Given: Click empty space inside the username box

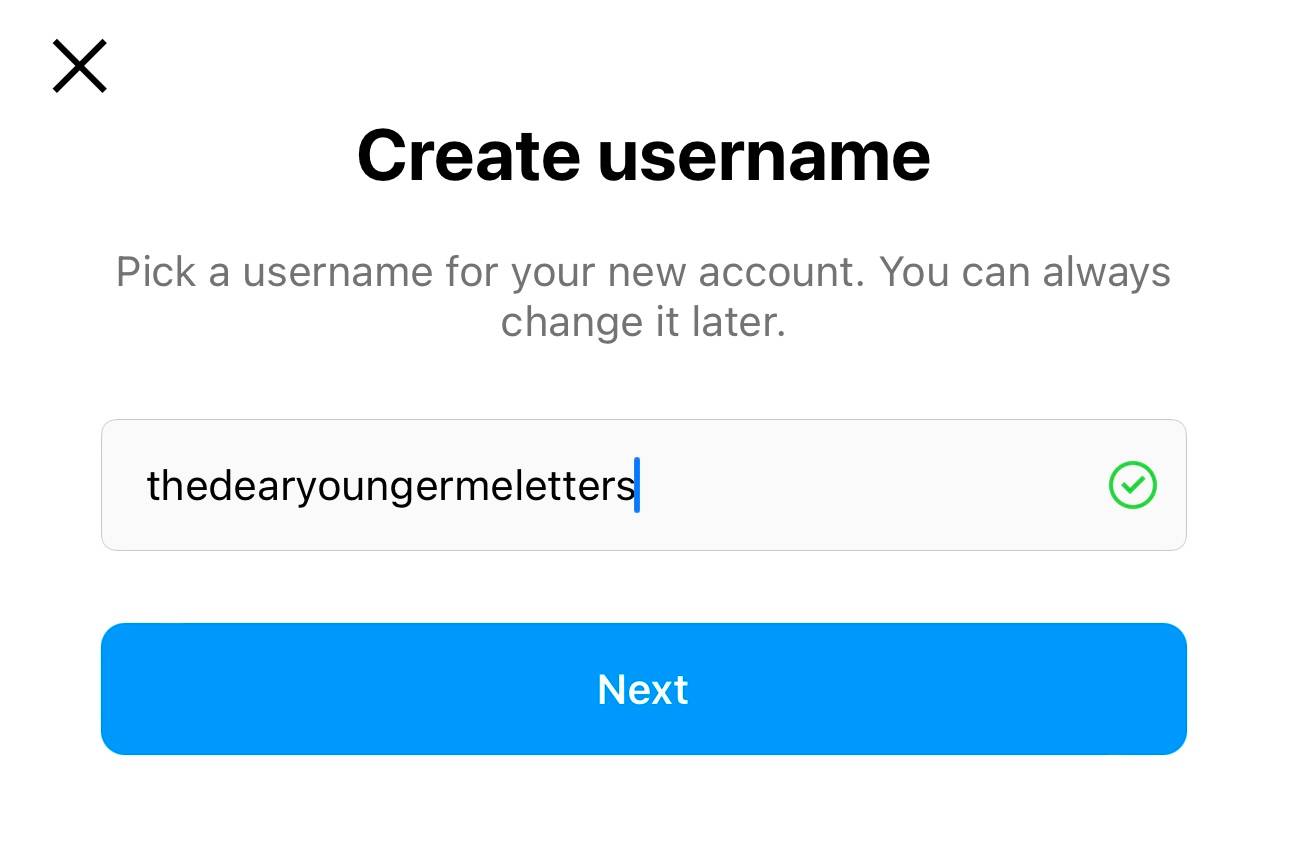Looking at the screenshot, I should click(x=870, y=485).
